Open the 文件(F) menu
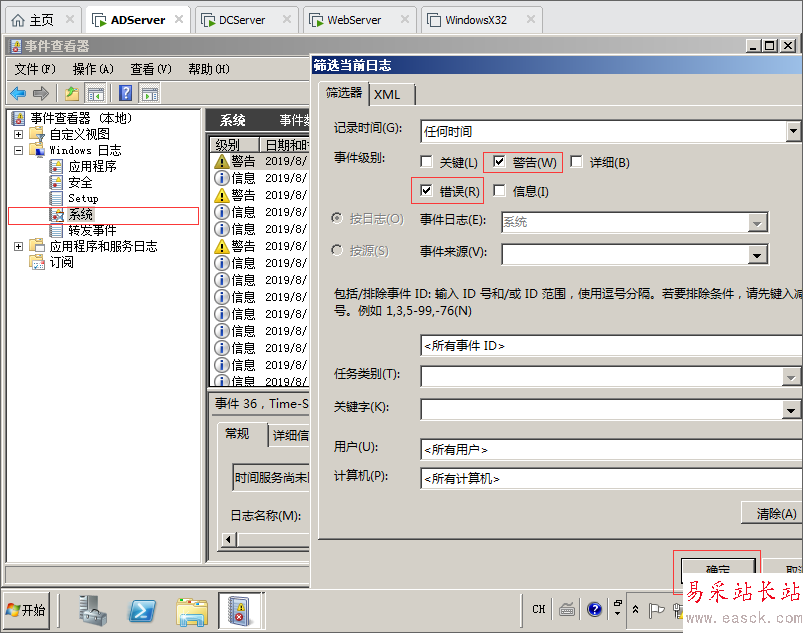The height and width of the screenshot is (633, 803). click(x=35, y=69)
